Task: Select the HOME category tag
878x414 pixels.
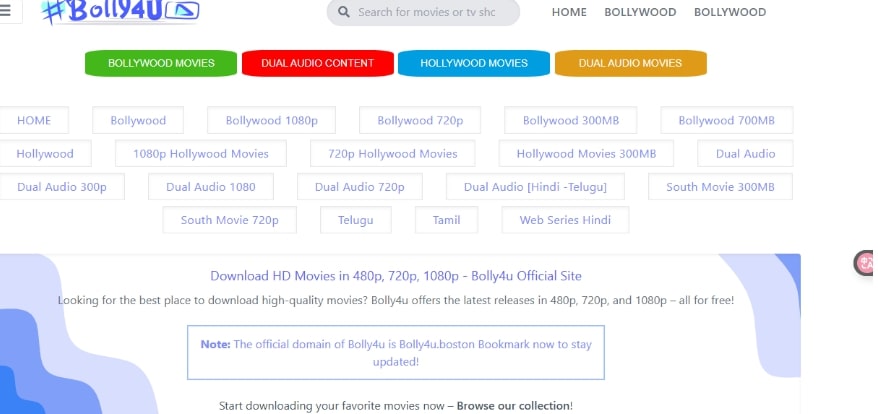Action: click(34, 120)
